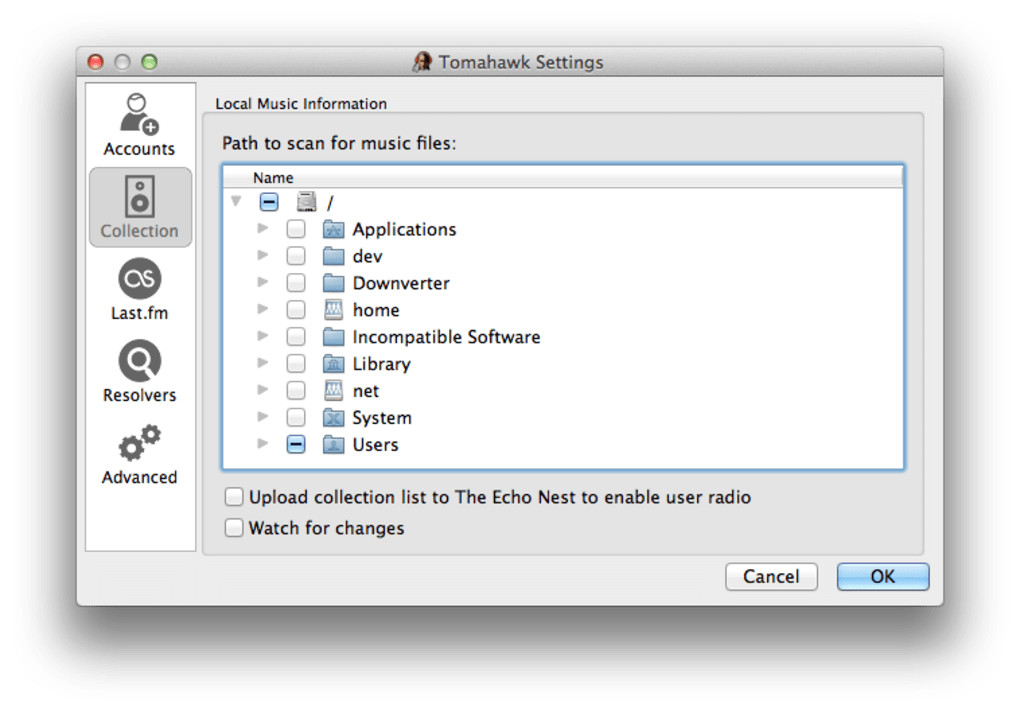Viewport: 1020px width, 712px height.
Task: Switch to the Resolvers tab label
Action: (139, 395)
